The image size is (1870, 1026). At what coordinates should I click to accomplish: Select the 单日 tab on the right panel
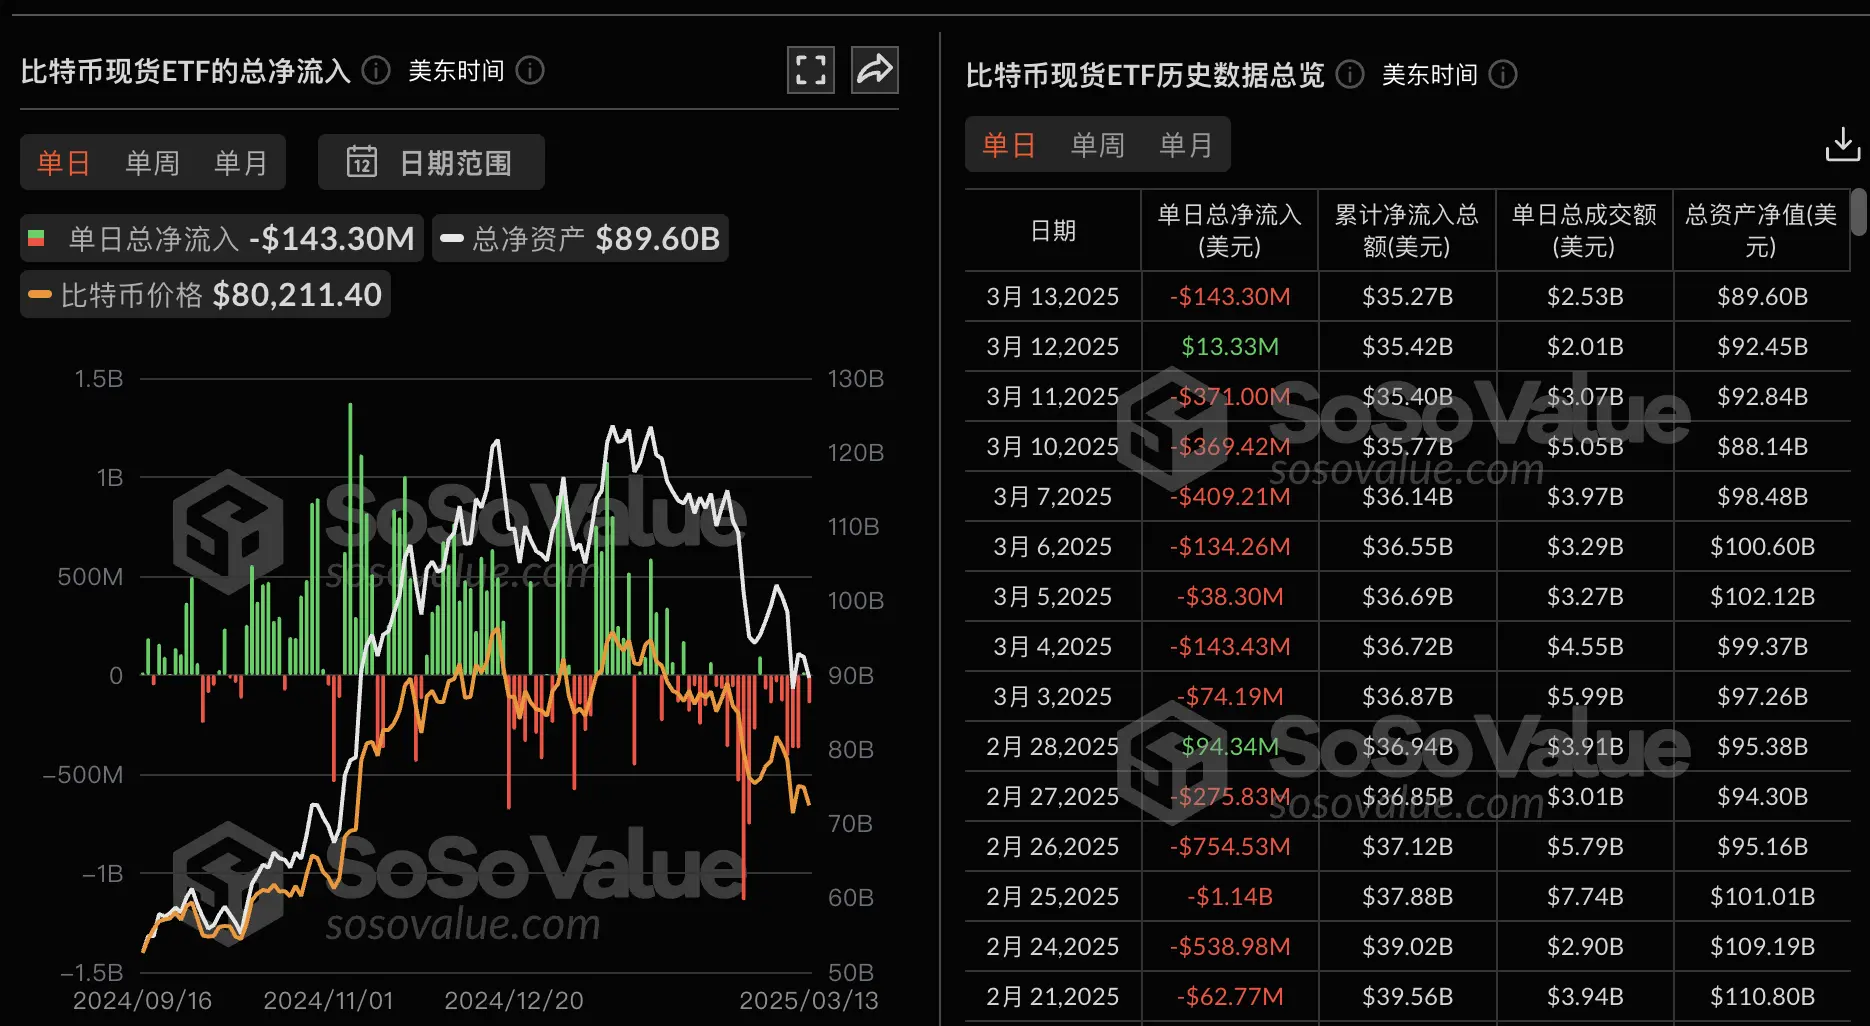coord(1007,144)
